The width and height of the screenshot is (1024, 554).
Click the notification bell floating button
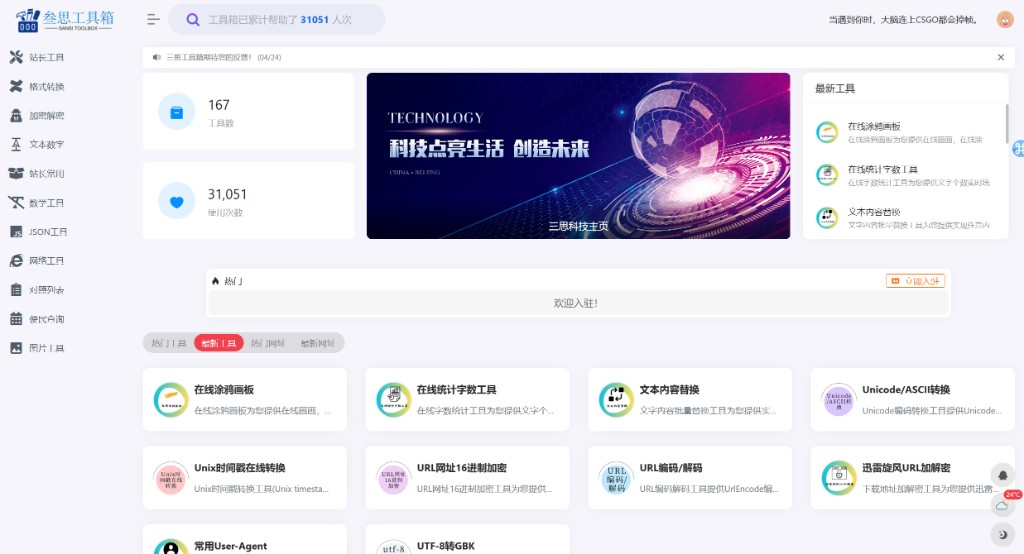click(x=1002, y=475)
